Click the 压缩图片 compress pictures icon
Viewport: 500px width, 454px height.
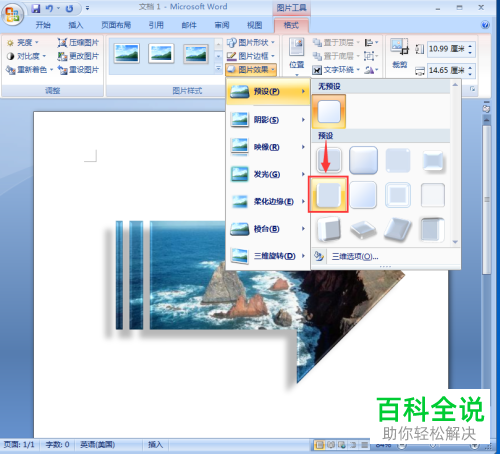point(62,43)
